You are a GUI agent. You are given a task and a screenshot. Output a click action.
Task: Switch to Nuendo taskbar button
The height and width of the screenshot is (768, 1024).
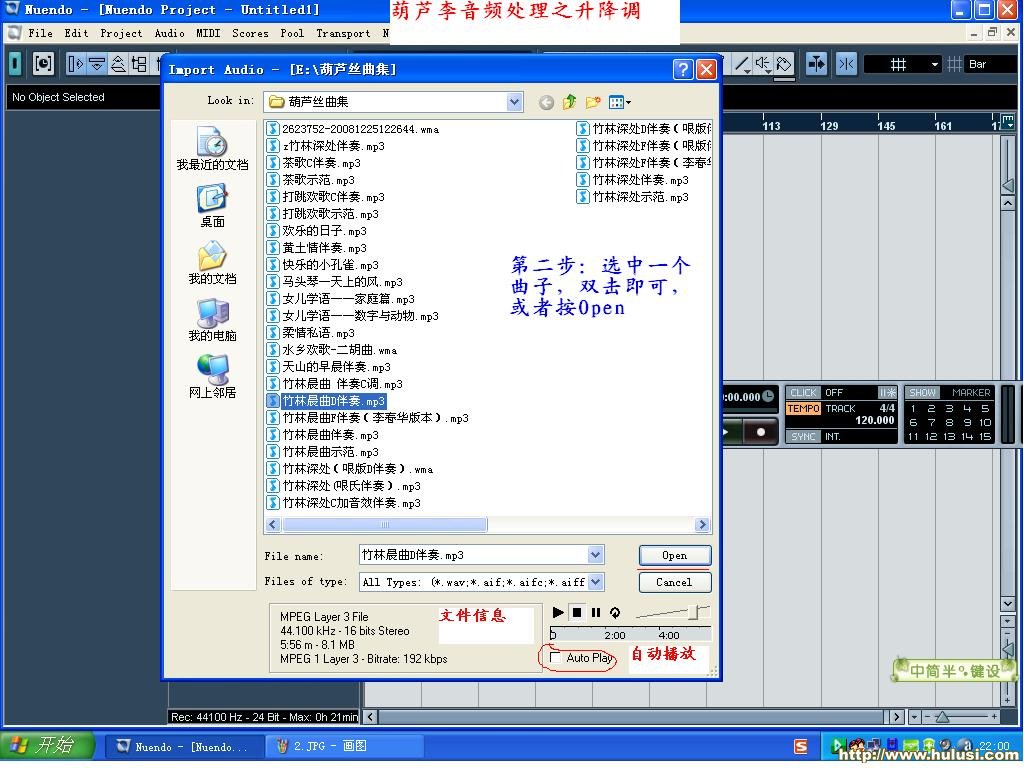(x=183, y=746)
